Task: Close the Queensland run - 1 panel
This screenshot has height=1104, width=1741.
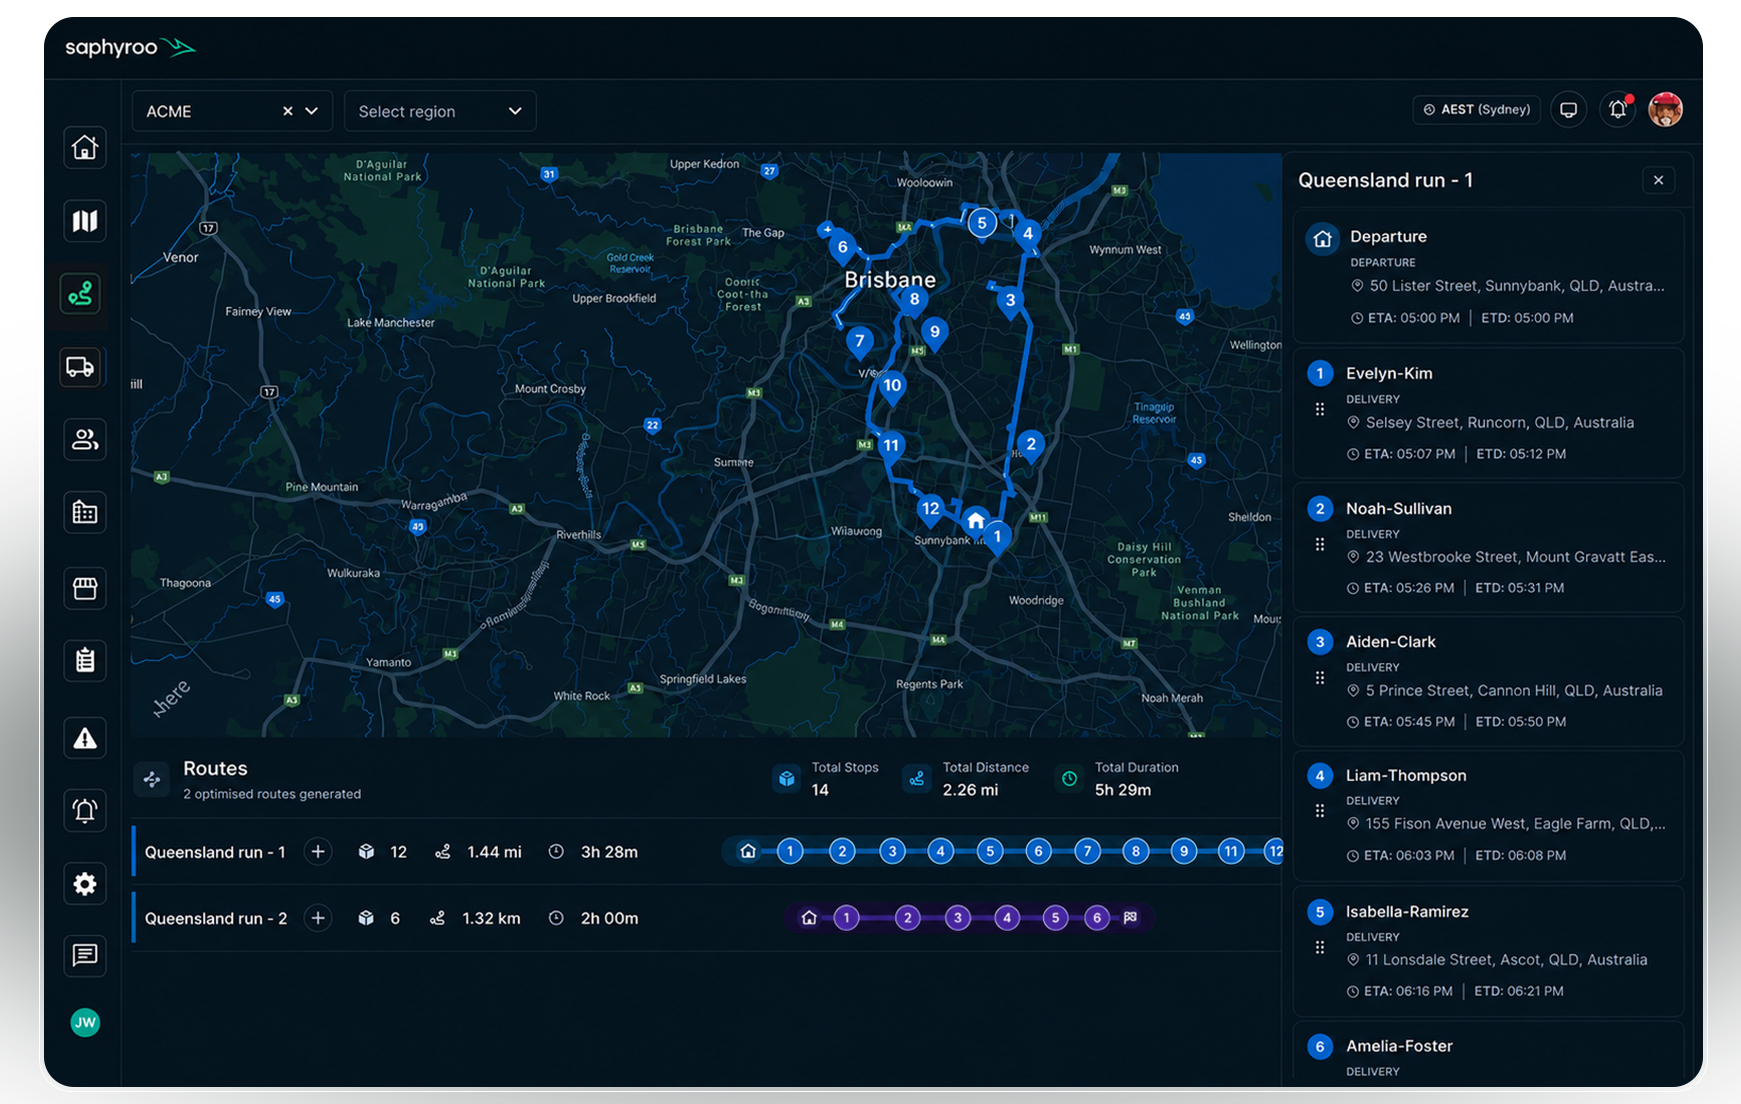Action: coord(1659,180)
